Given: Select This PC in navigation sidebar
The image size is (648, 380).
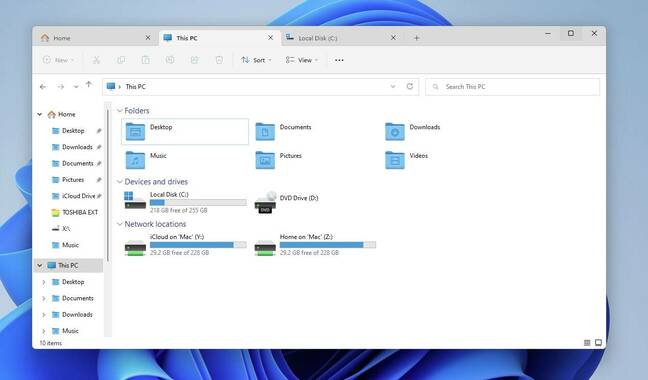Looking at the screenshot, I should tap(68, 266).
